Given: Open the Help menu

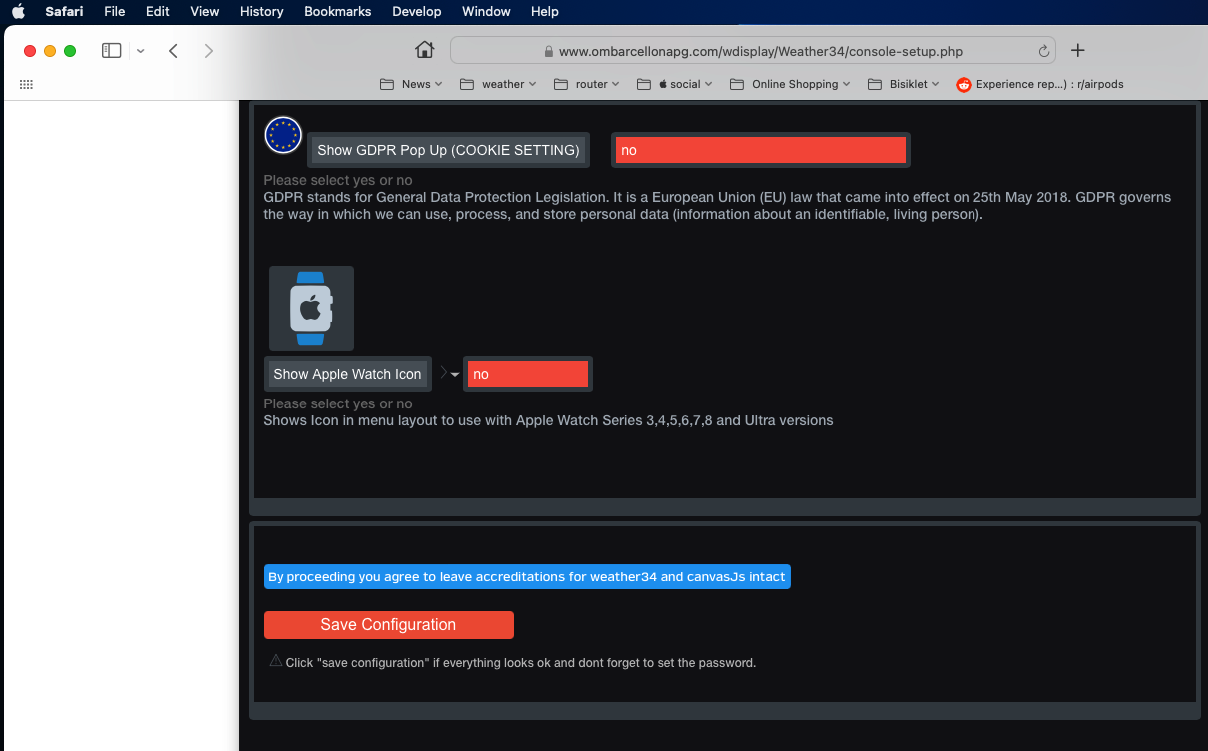Looking at the screenshot, I should coord(545,12).
